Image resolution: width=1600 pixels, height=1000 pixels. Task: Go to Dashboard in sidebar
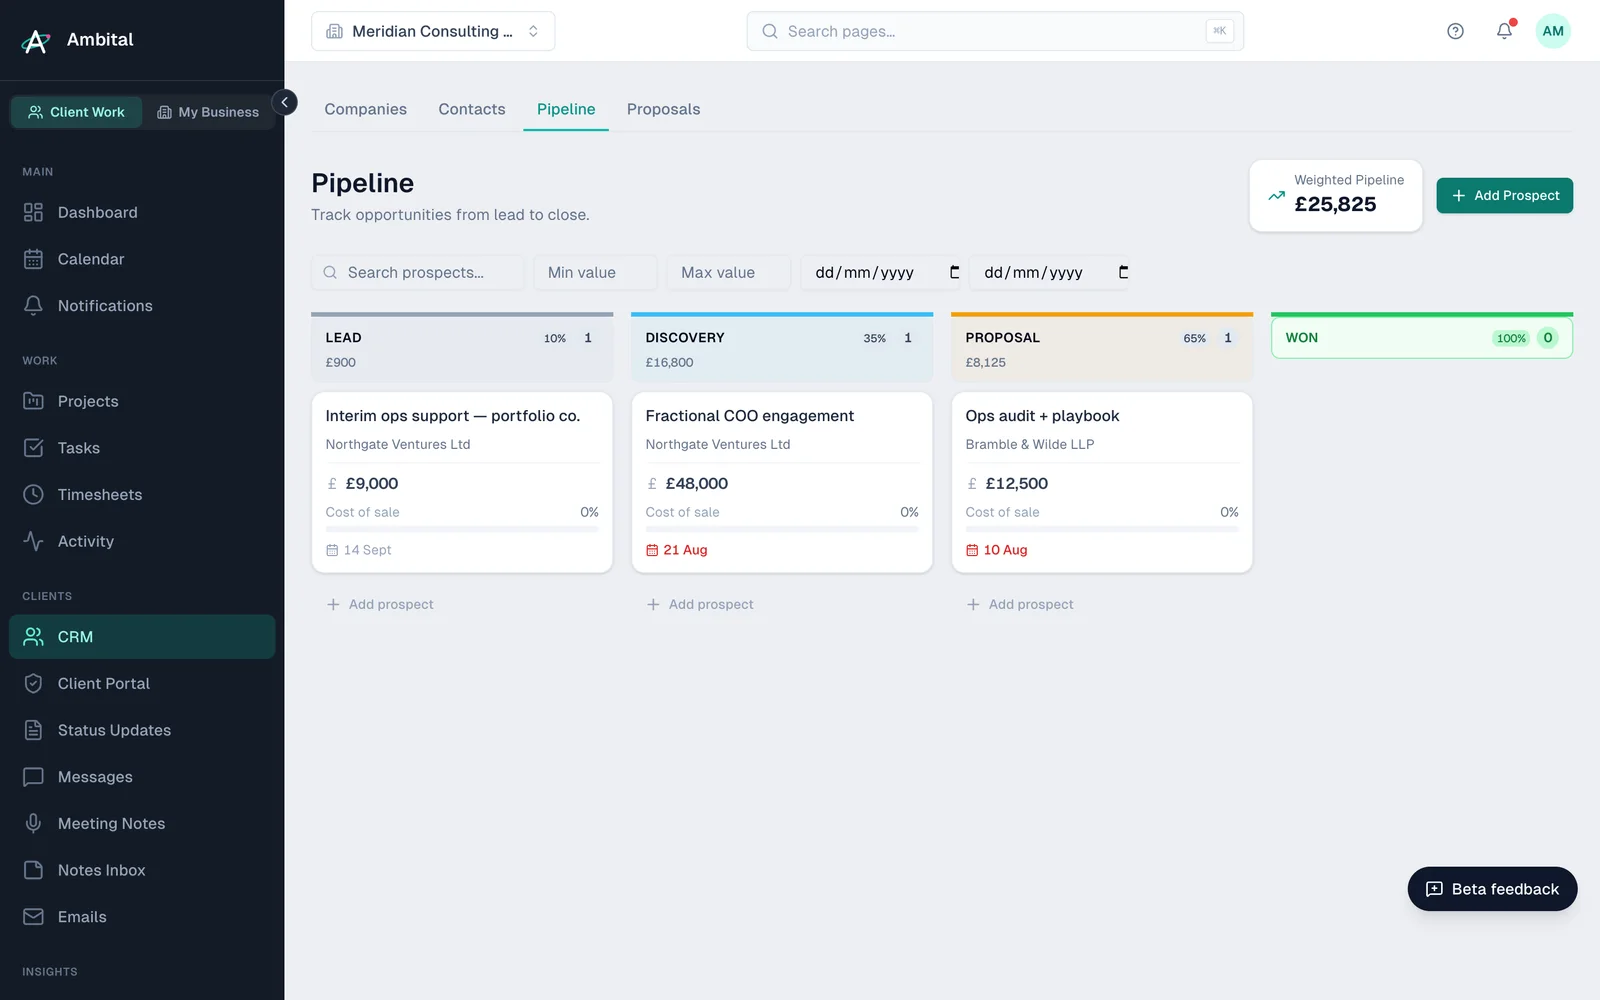coord(142,212)
